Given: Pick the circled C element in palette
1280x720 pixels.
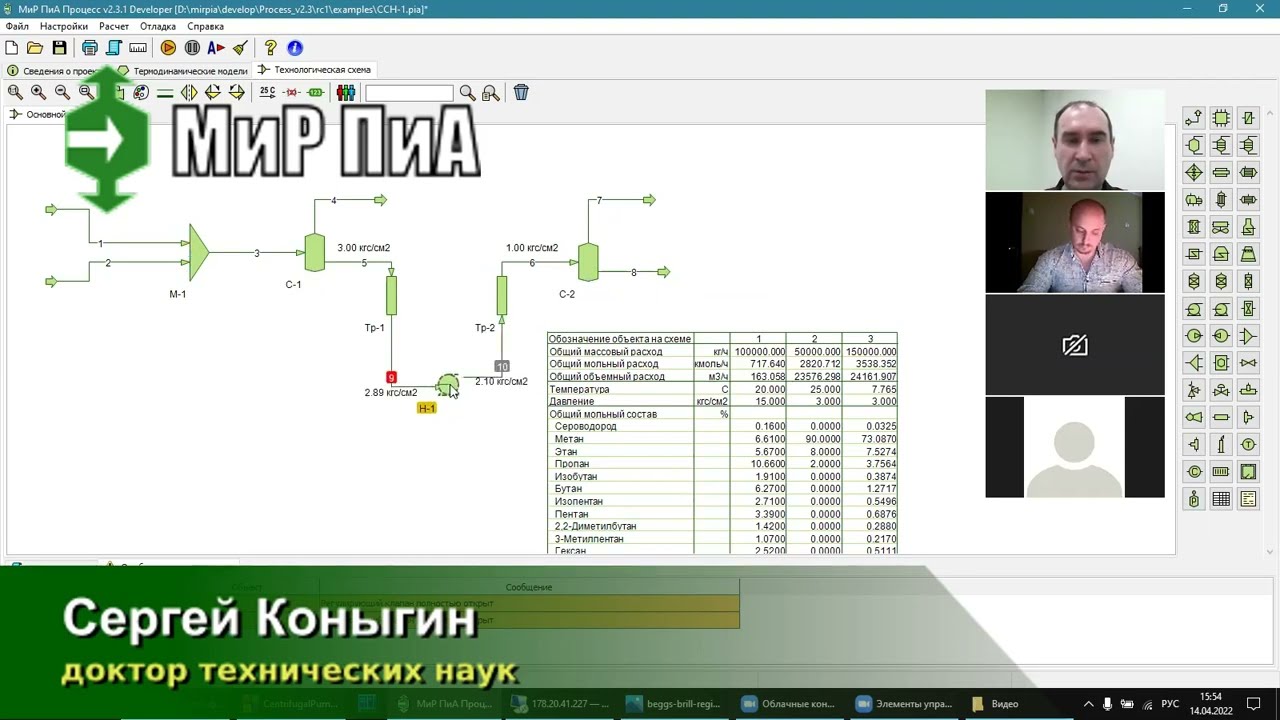Looking at the screenshot, I should pos(1193,471).
